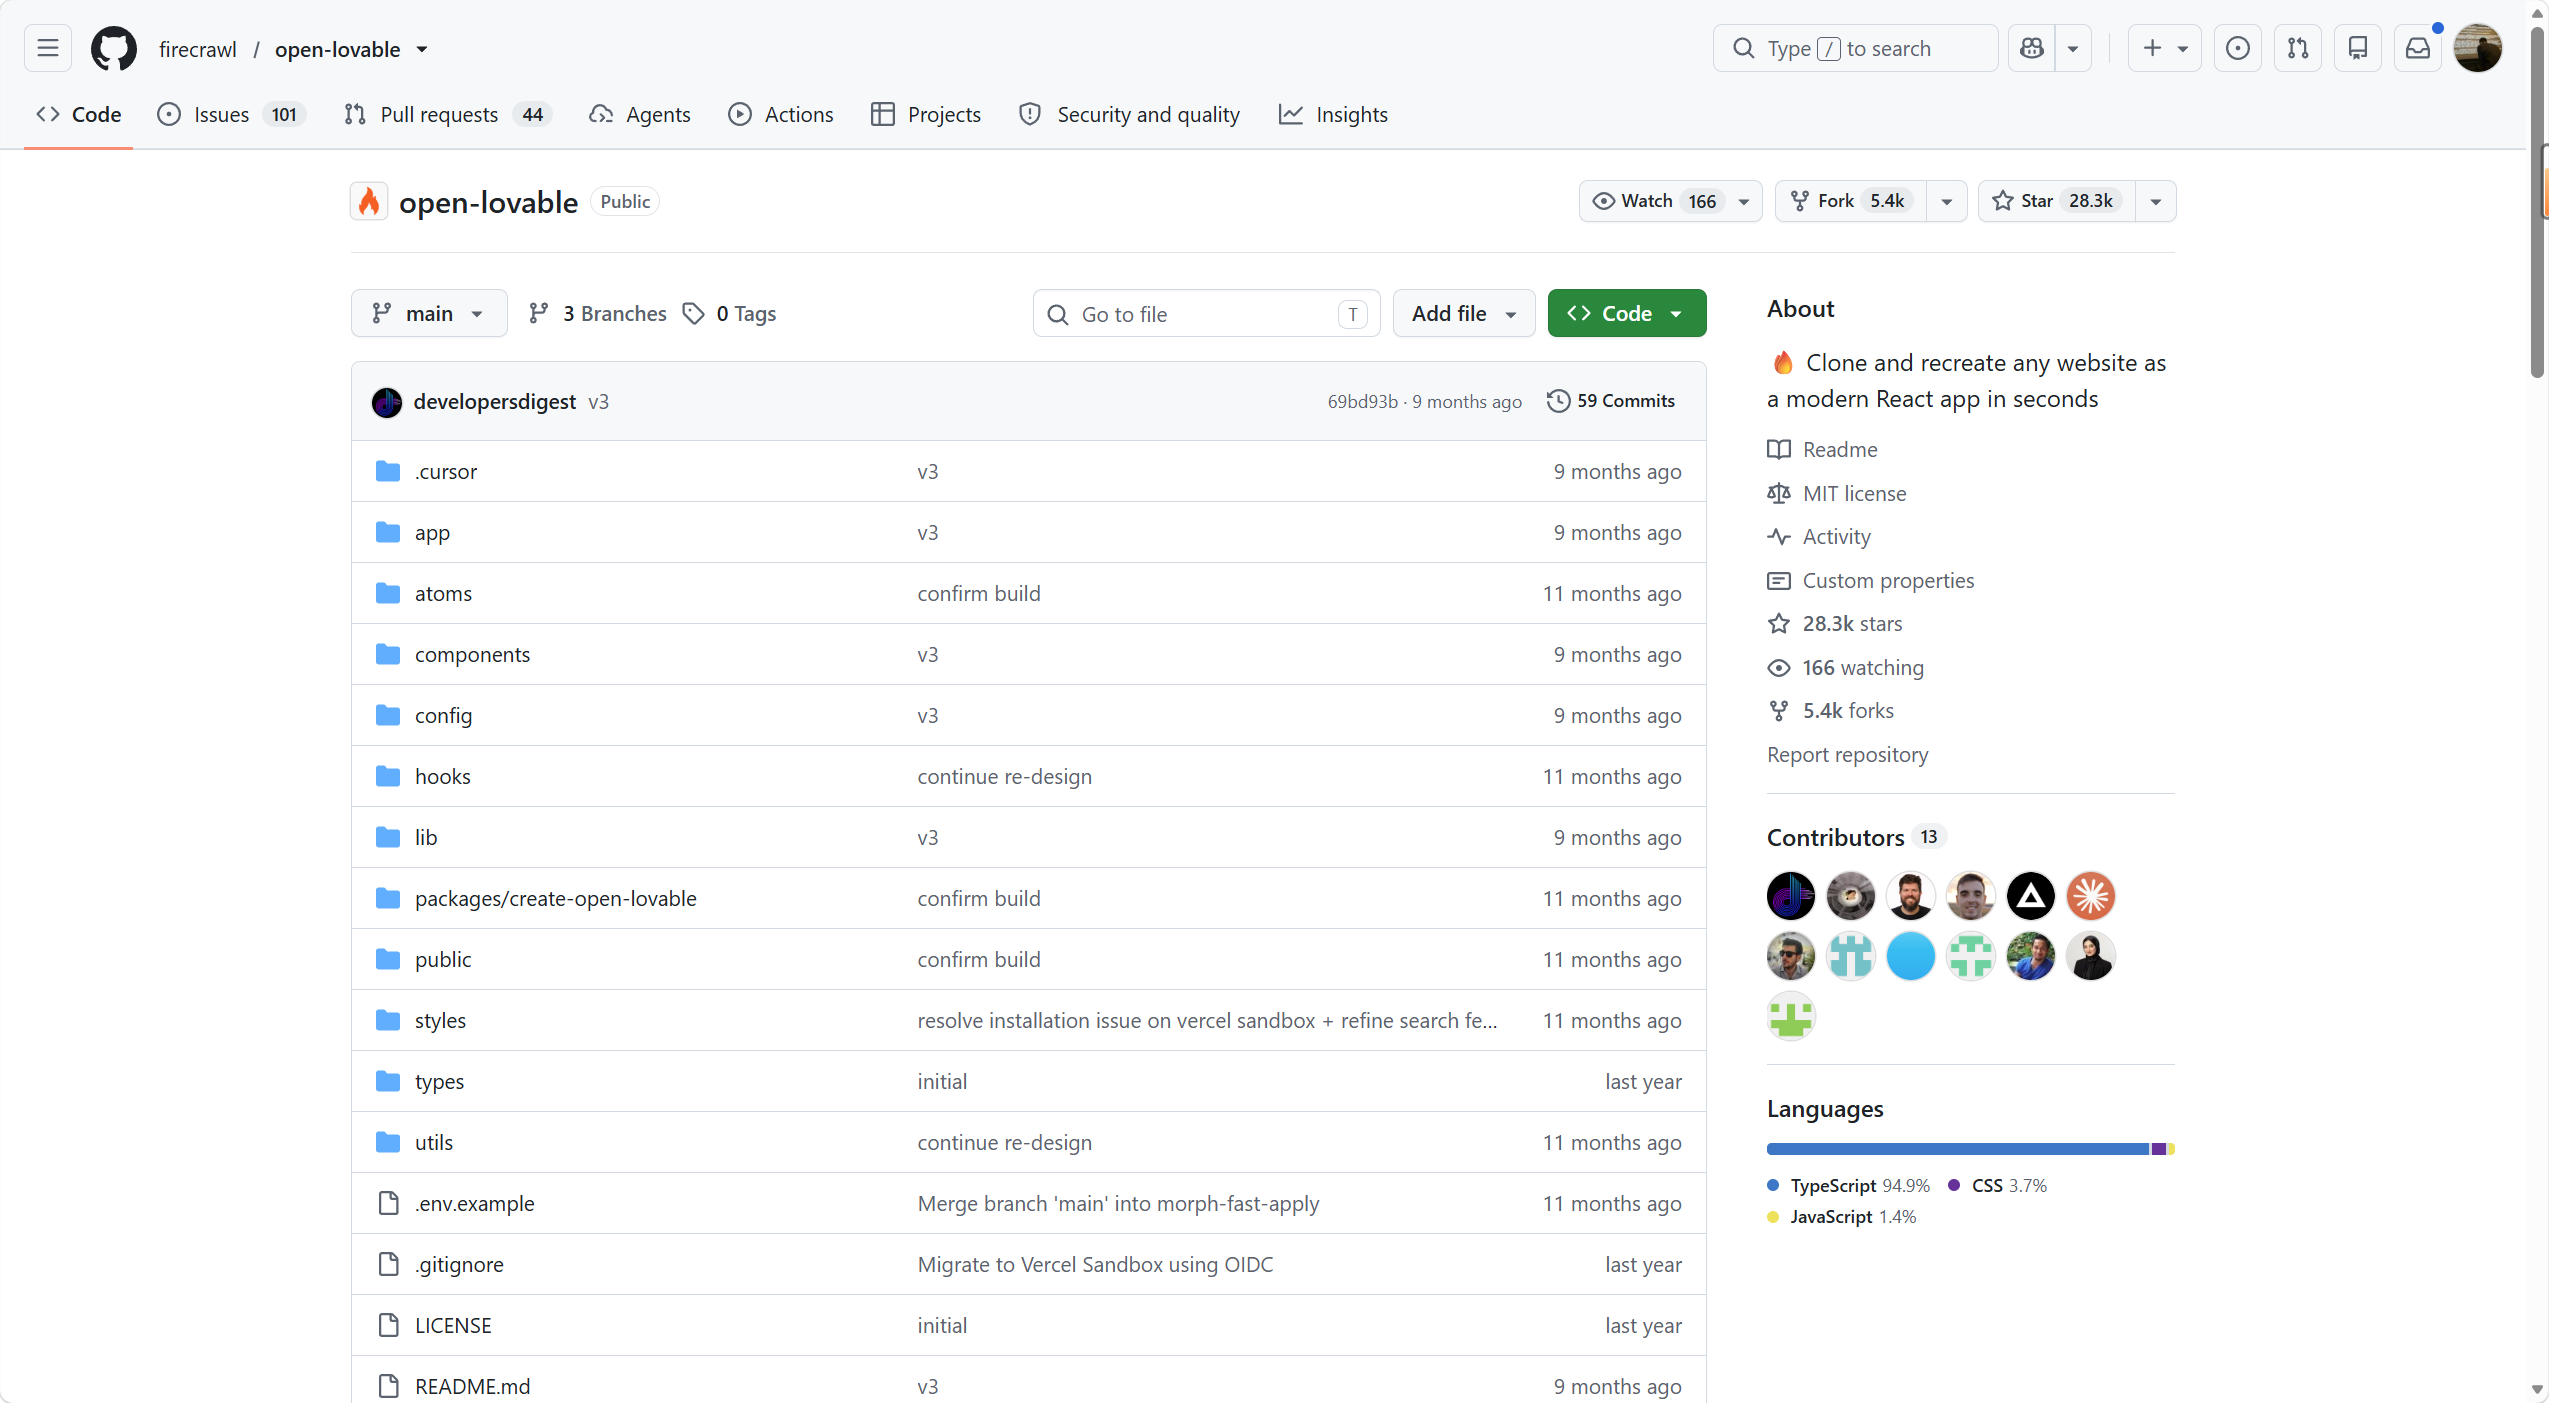The height and width of the screenshot is (1403, 2549).
Task: View the 3 Branches link
Action: click(598, 314)
